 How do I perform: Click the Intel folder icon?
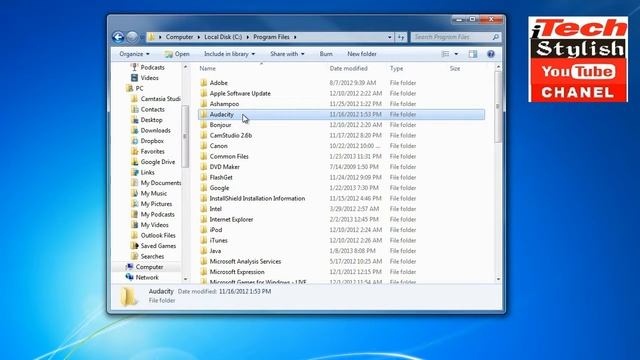pyautogui.click(x=204, y=209)
